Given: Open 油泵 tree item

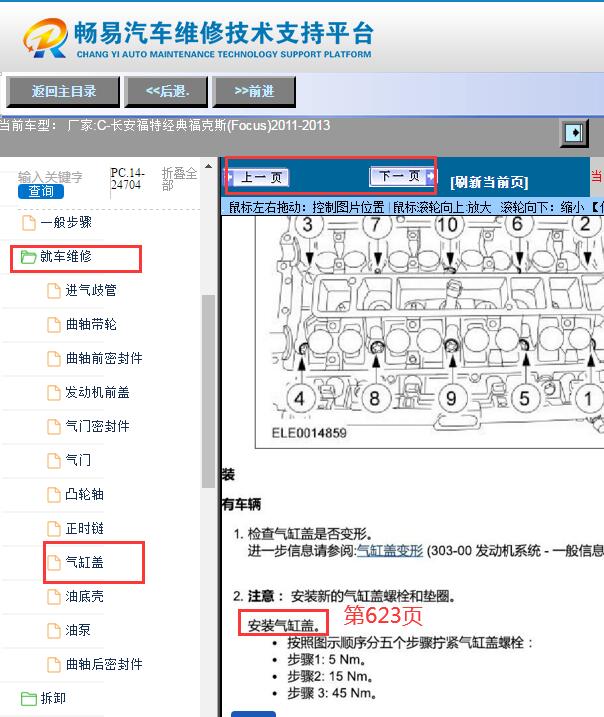Looking at the screenshot, I should (78, 630).
